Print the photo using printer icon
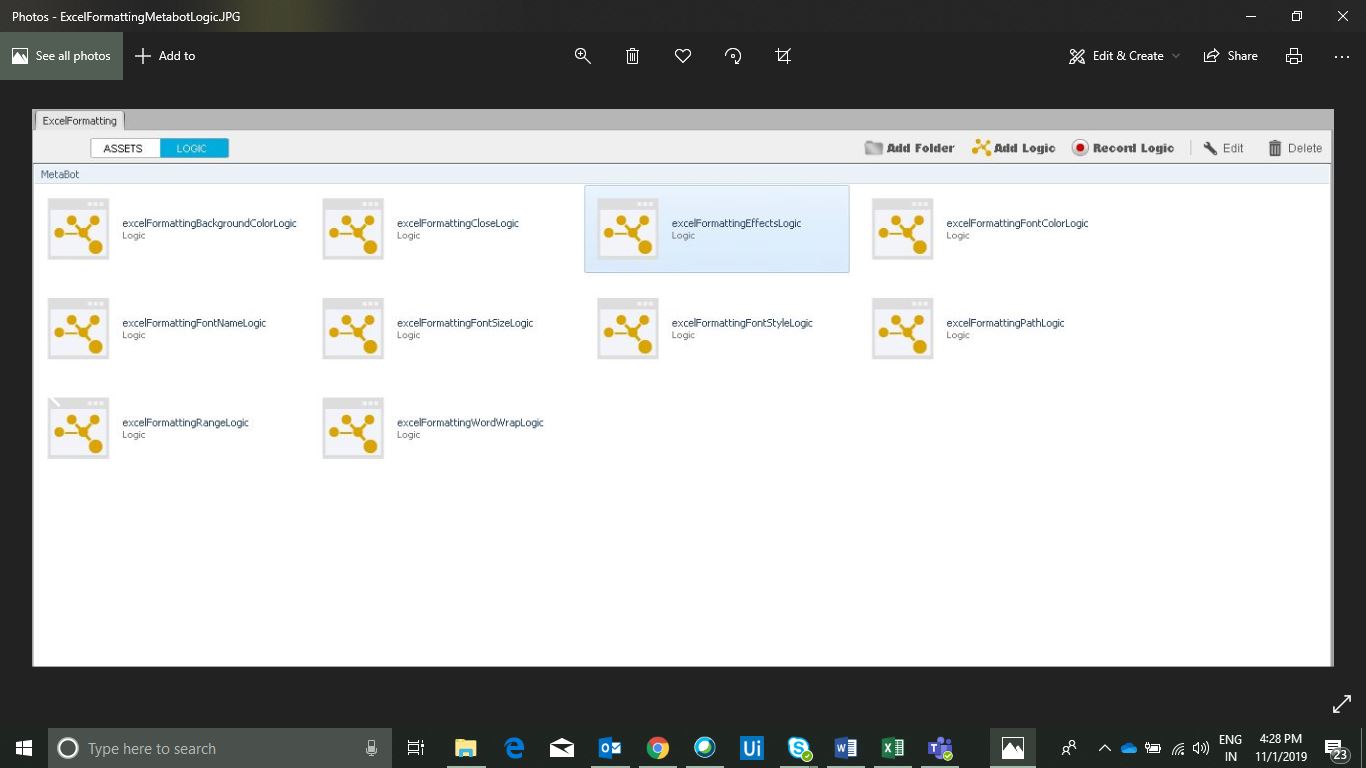Screen dimensions: 1366x768 pos(1294,56)
